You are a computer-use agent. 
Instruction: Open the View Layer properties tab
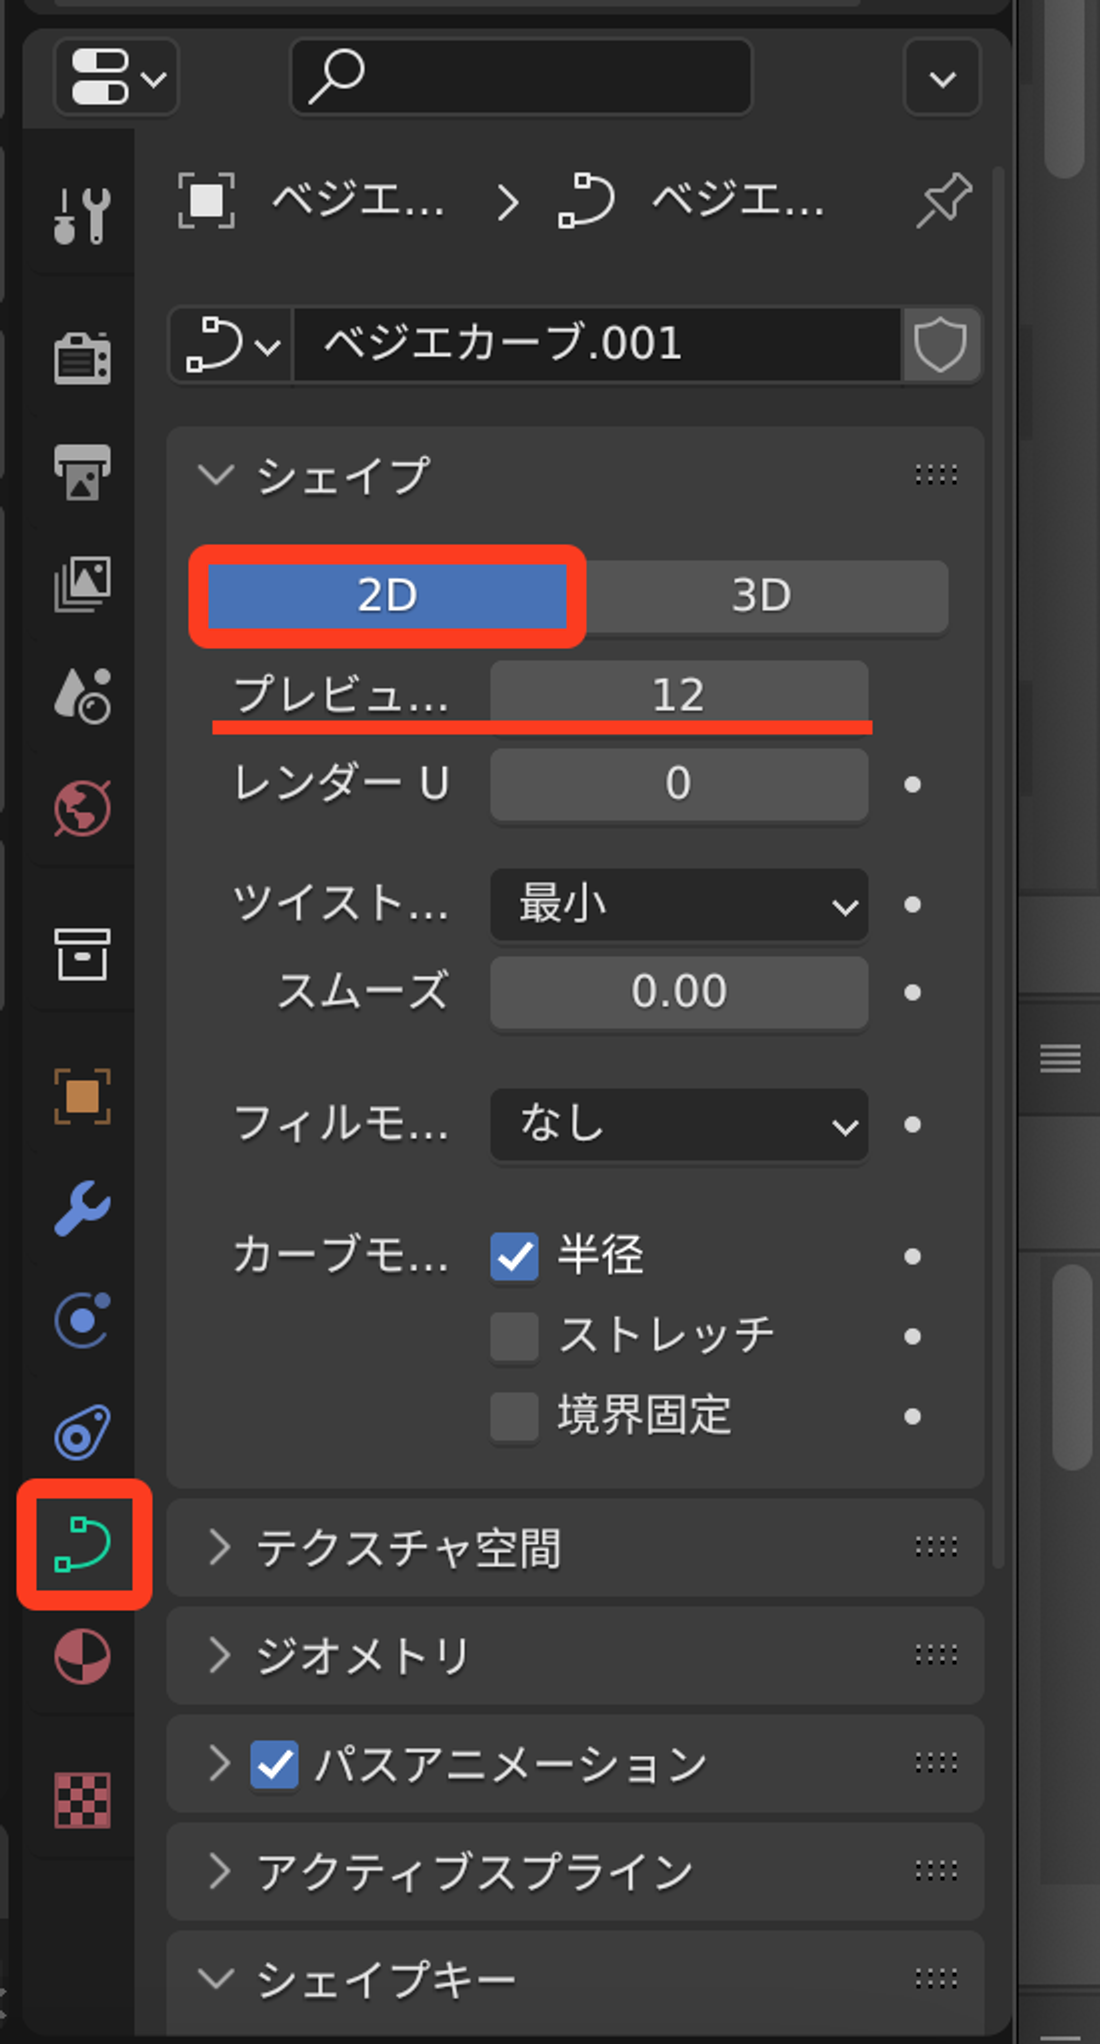pyautogui.click(x=82, y=583)
